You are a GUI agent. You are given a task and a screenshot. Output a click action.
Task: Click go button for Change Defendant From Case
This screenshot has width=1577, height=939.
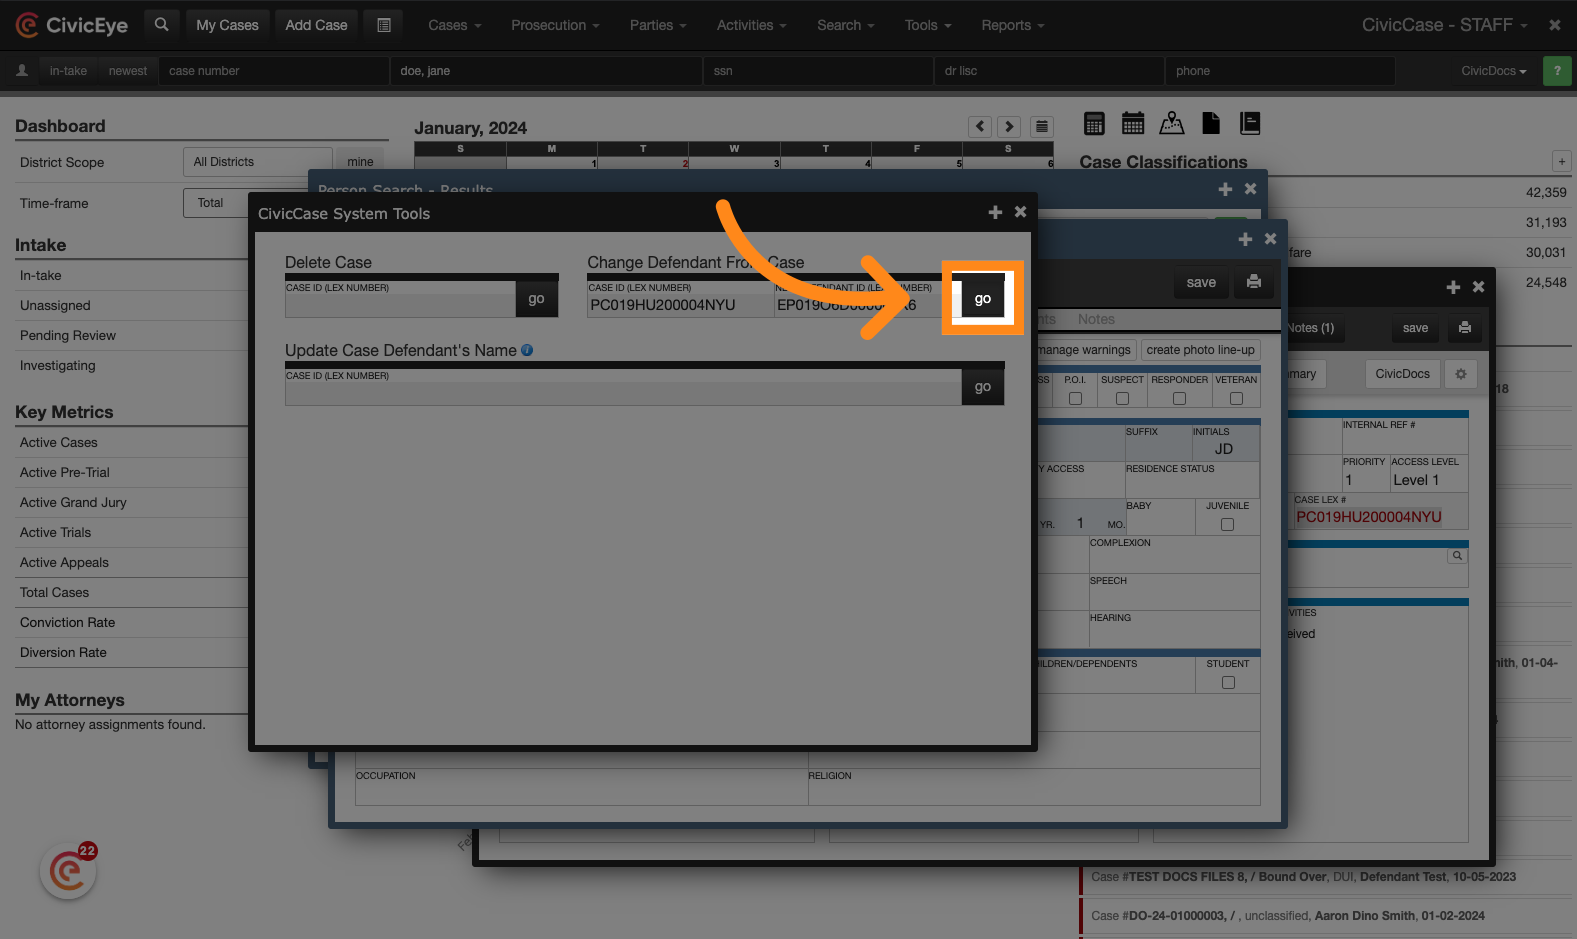(982, 299)
